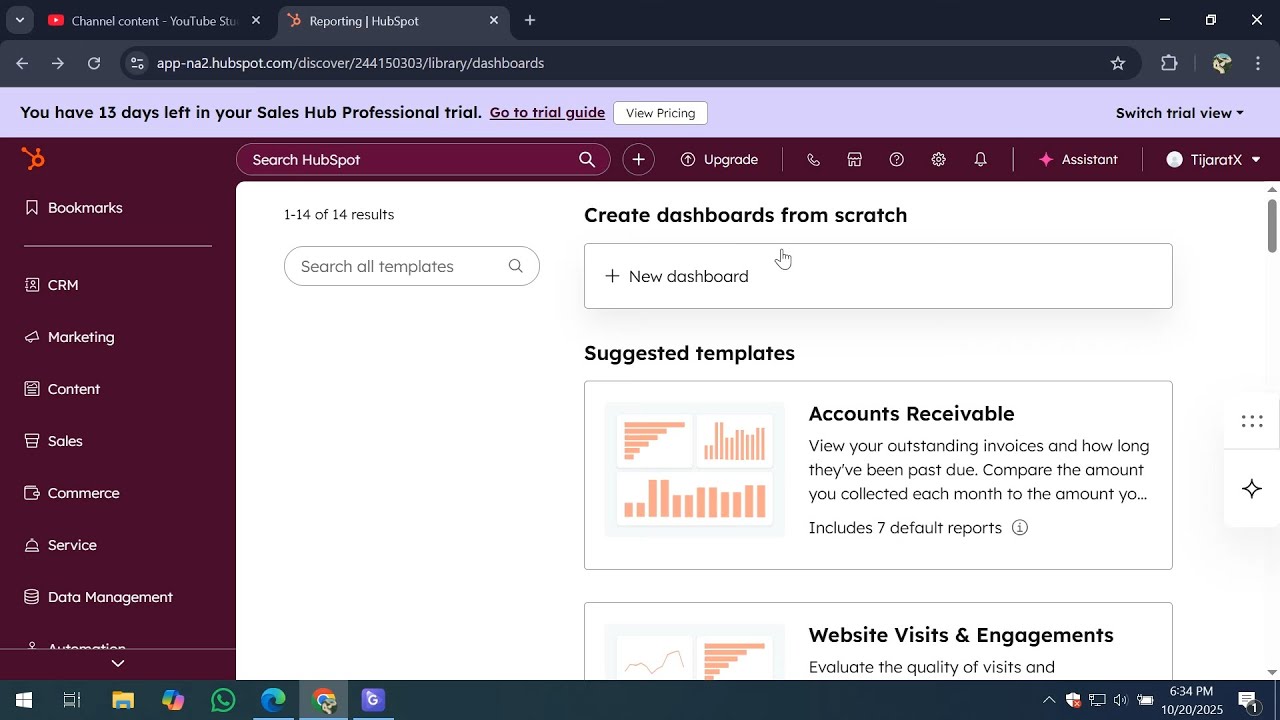This screenshot has width=1280, height=720.
Task: Go back in browser history
Action: (22, 63)
